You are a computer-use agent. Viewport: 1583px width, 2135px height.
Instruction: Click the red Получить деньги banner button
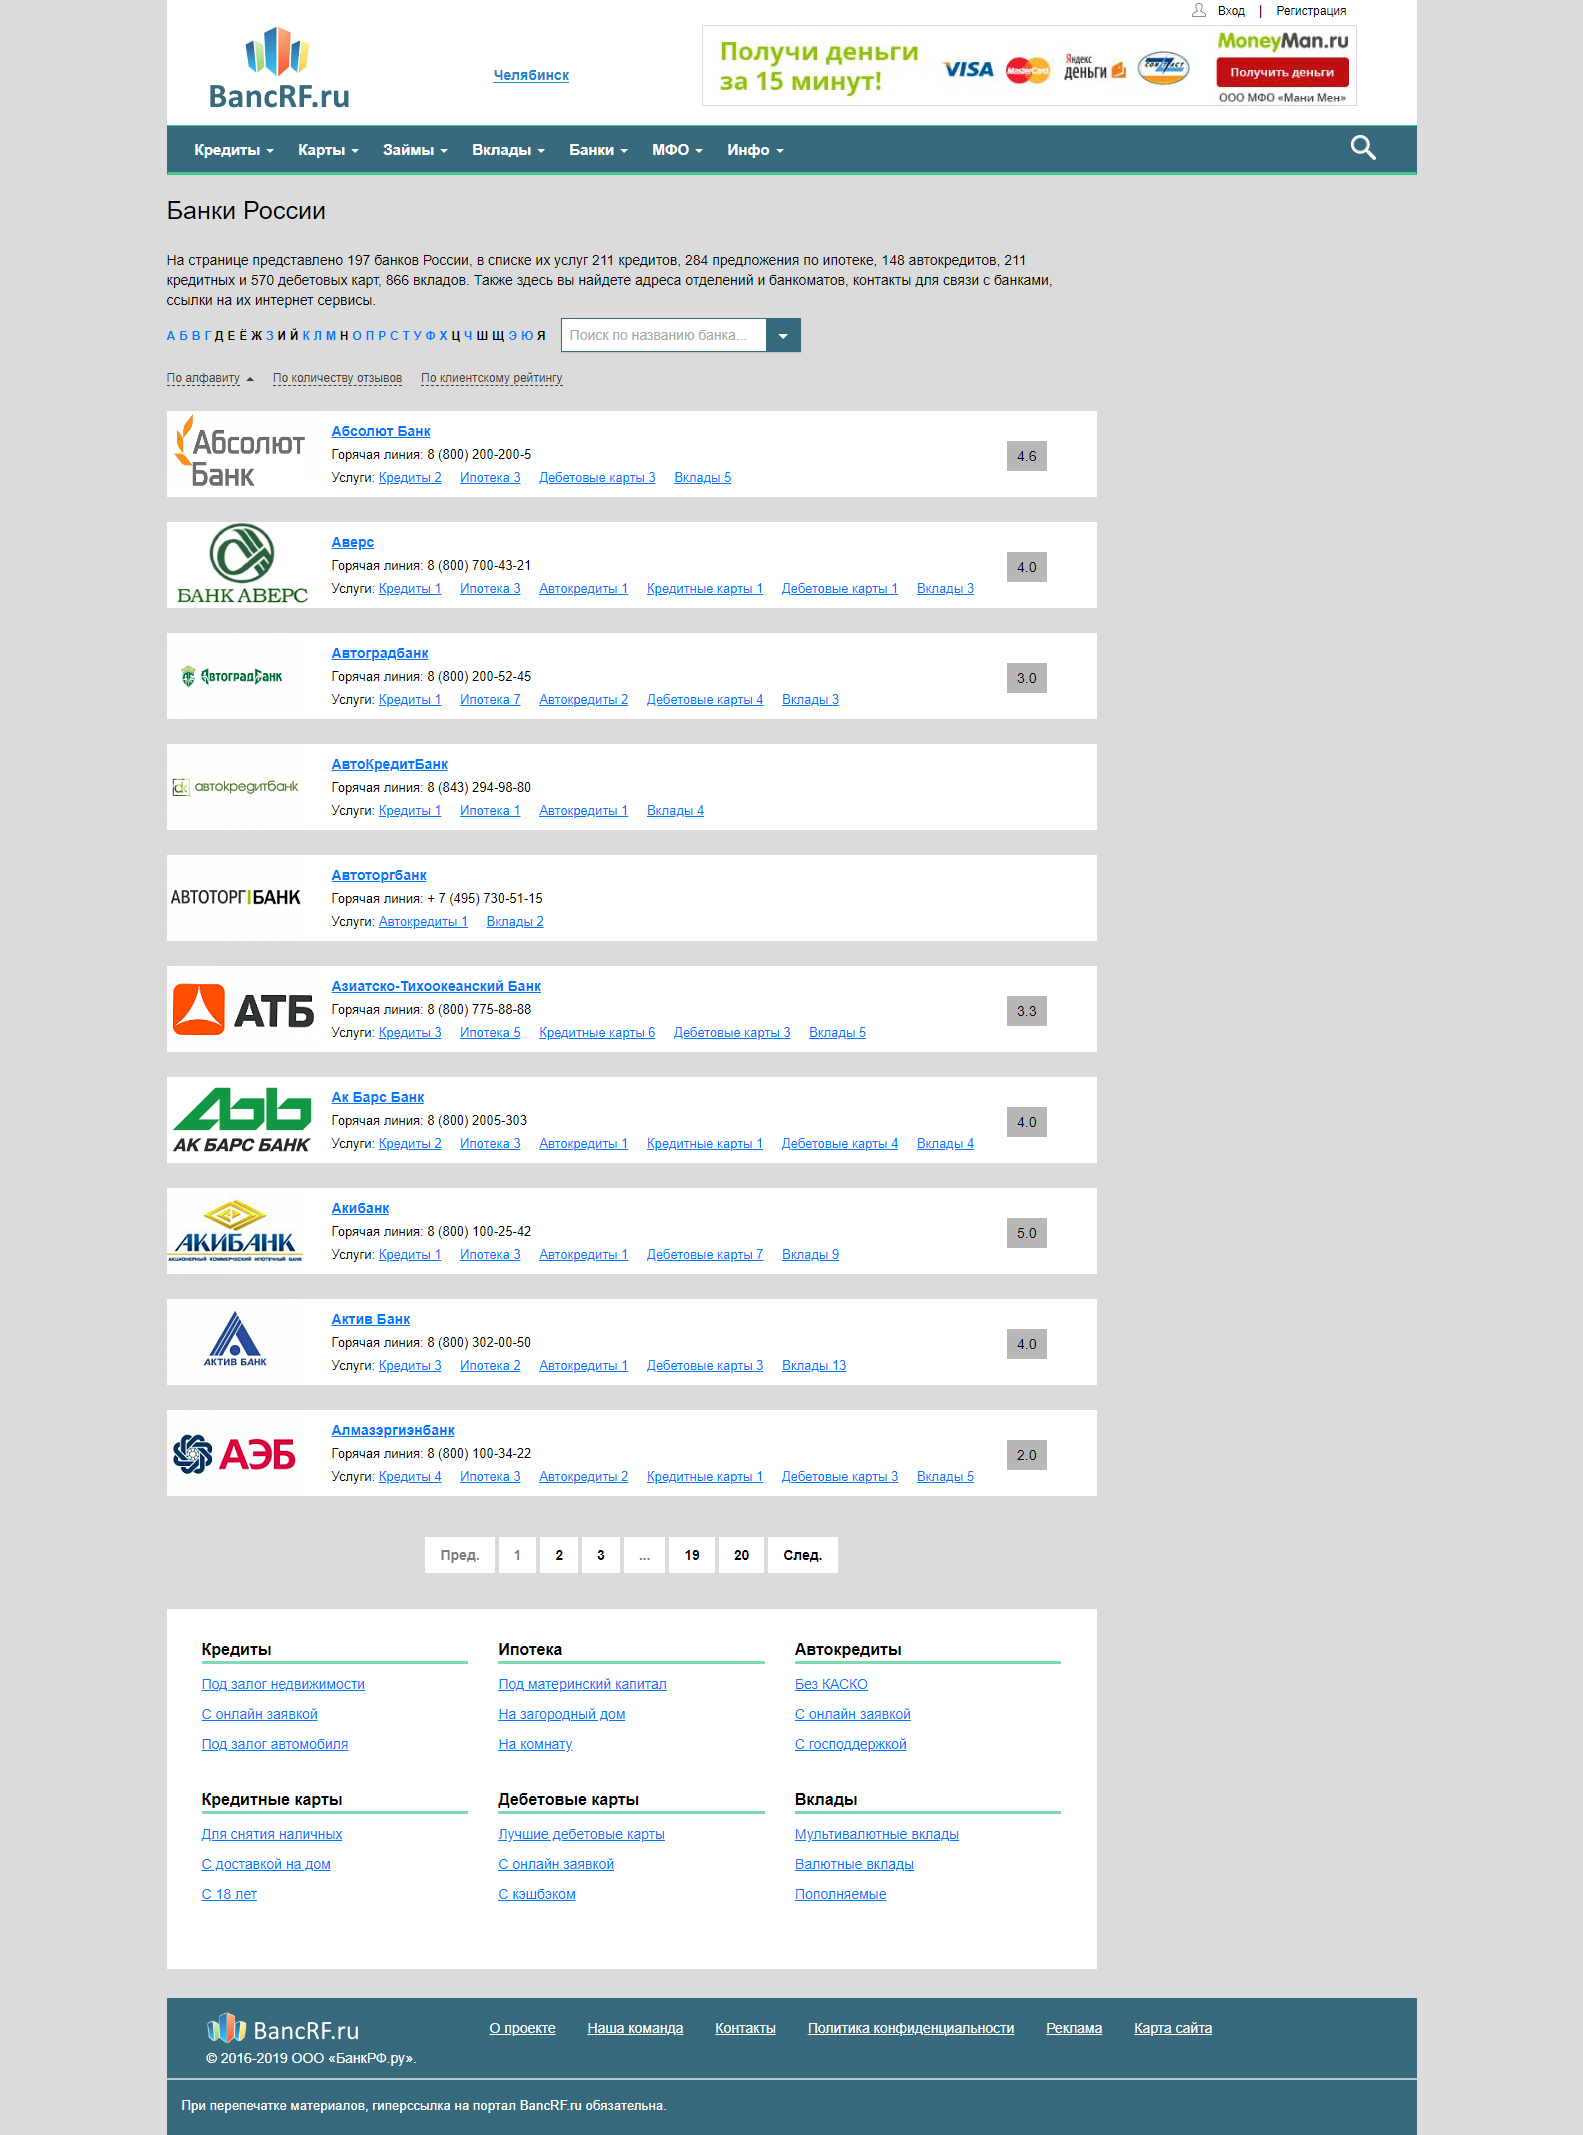1282,72
